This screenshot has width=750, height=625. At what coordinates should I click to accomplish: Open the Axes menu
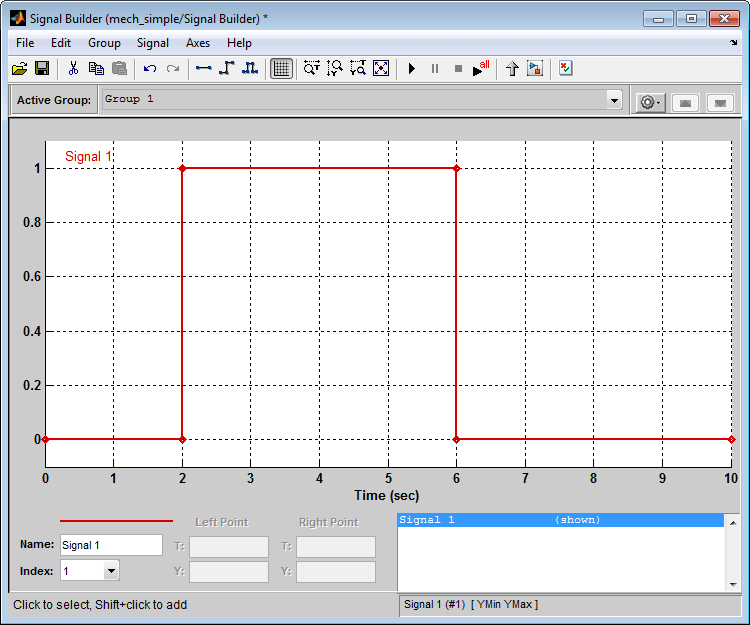tap(198, 43)
